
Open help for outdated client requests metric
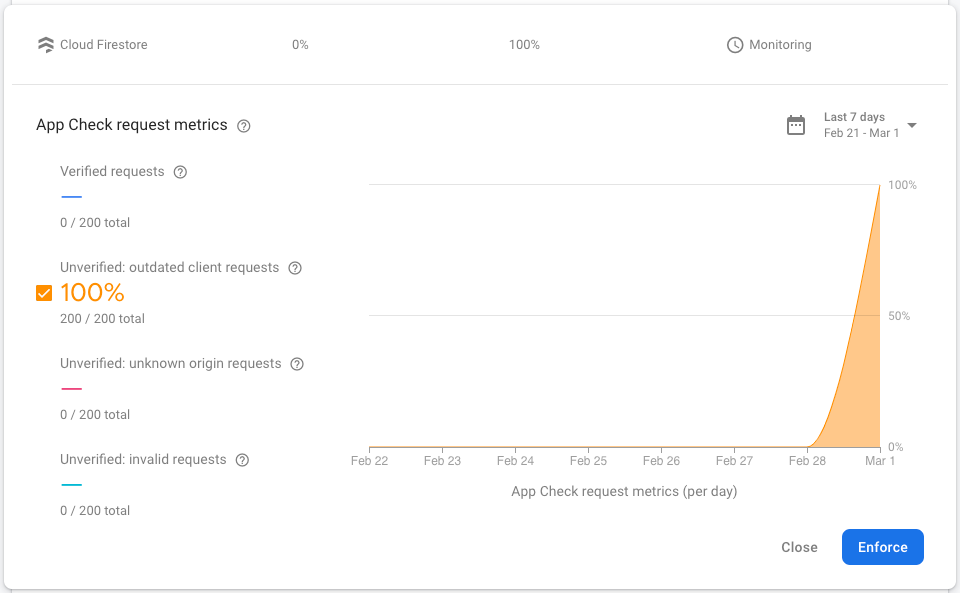pyautogui.click(x=295, y=267)
